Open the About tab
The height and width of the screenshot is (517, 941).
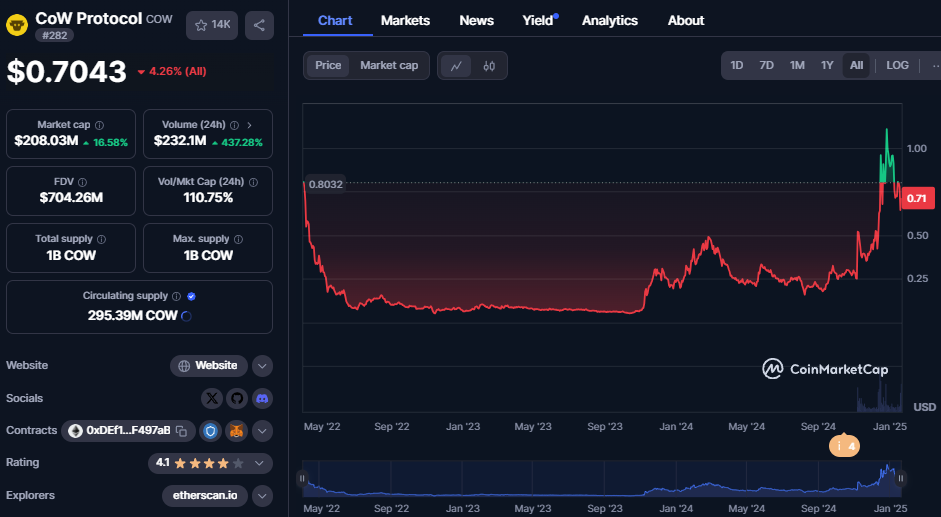point(686,20)
